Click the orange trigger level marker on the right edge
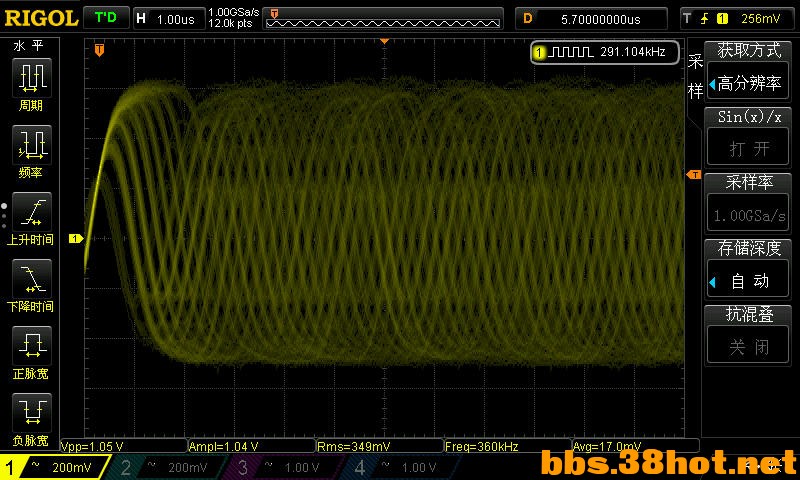800x480 pixels. [694, 175]
